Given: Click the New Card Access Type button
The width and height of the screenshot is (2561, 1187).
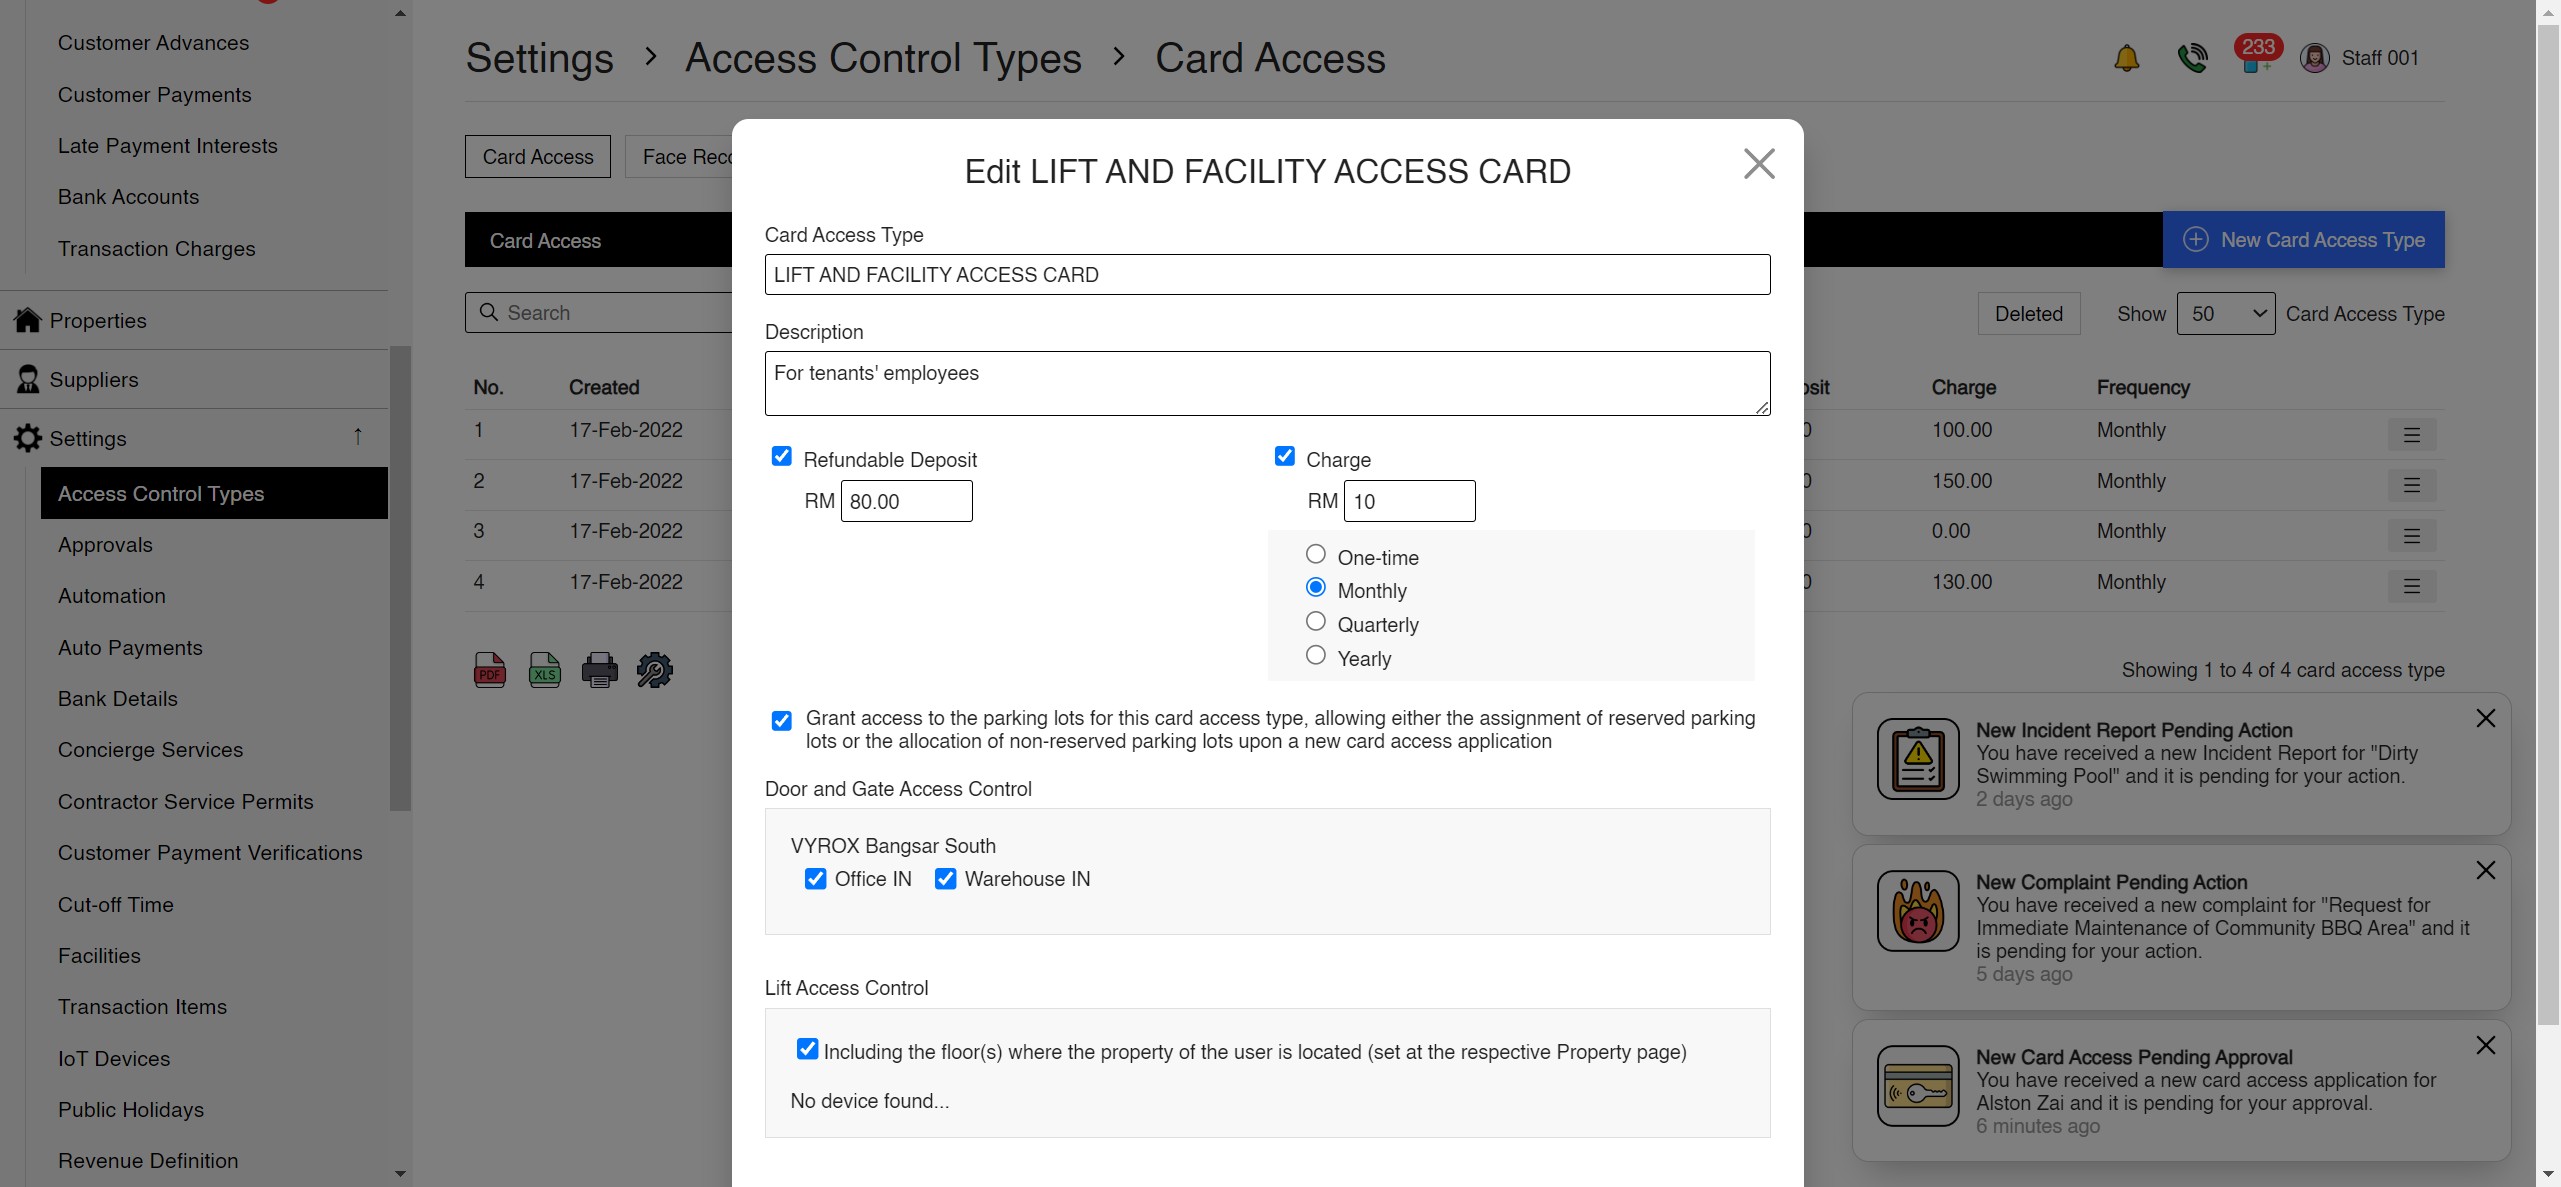Looking at the screenshot, I should coord(2303,240).
